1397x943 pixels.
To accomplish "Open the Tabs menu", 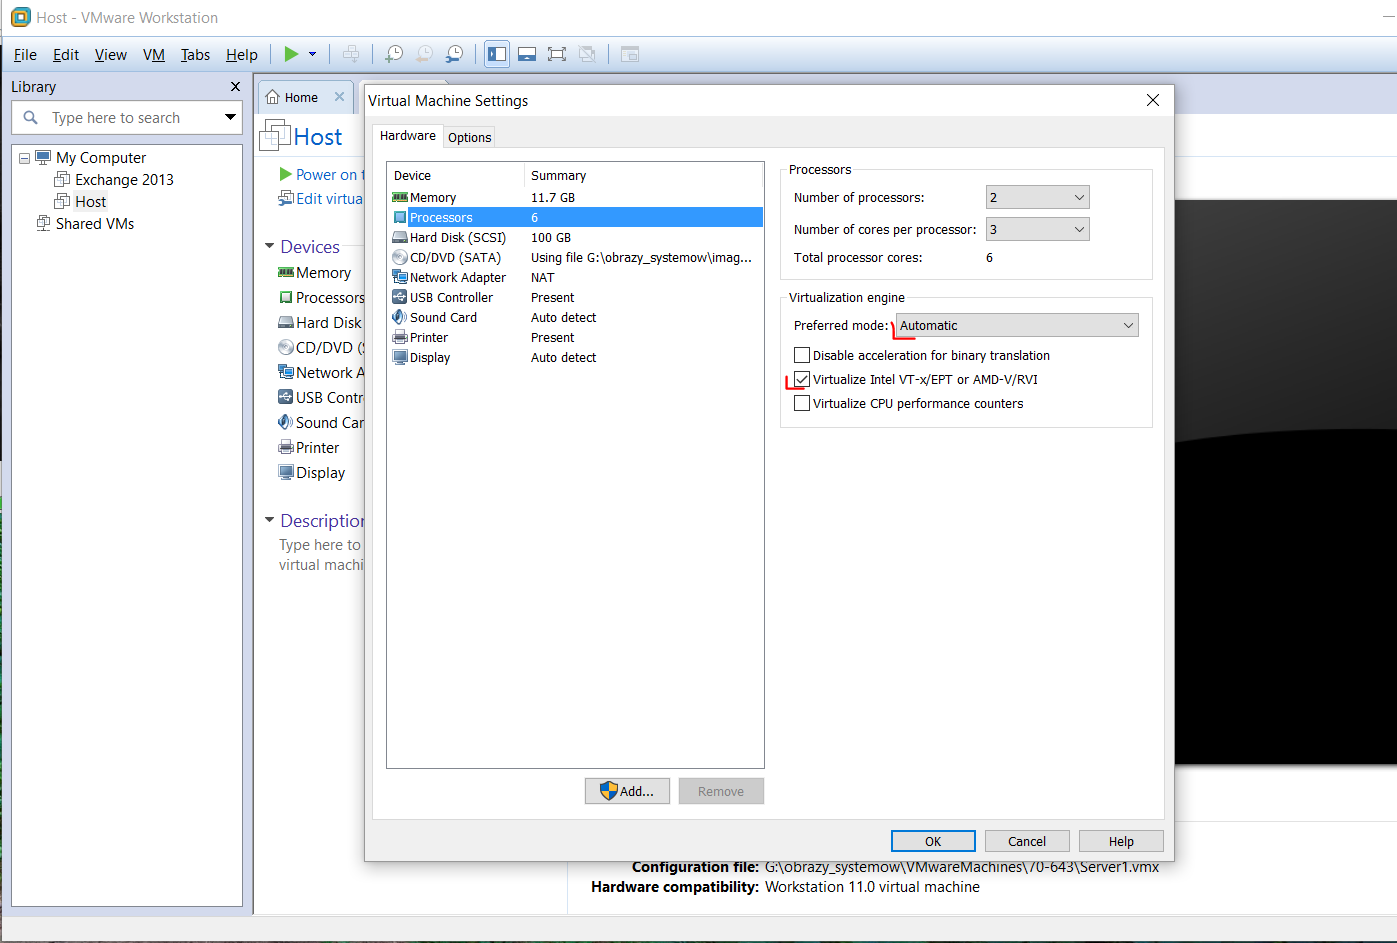I will coord(195,55).
